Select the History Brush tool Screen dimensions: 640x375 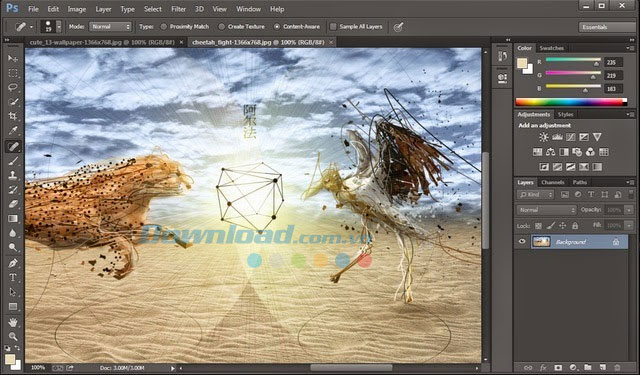tap(13, 190)
